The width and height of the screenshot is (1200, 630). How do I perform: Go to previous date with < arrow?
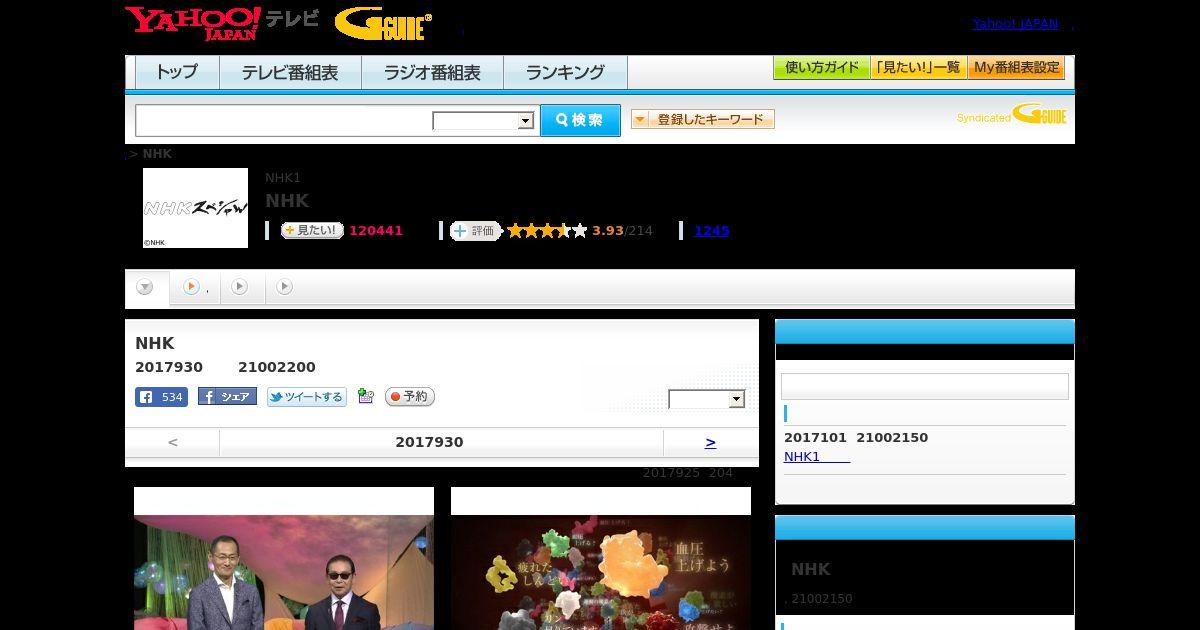(x=173, y=442)
